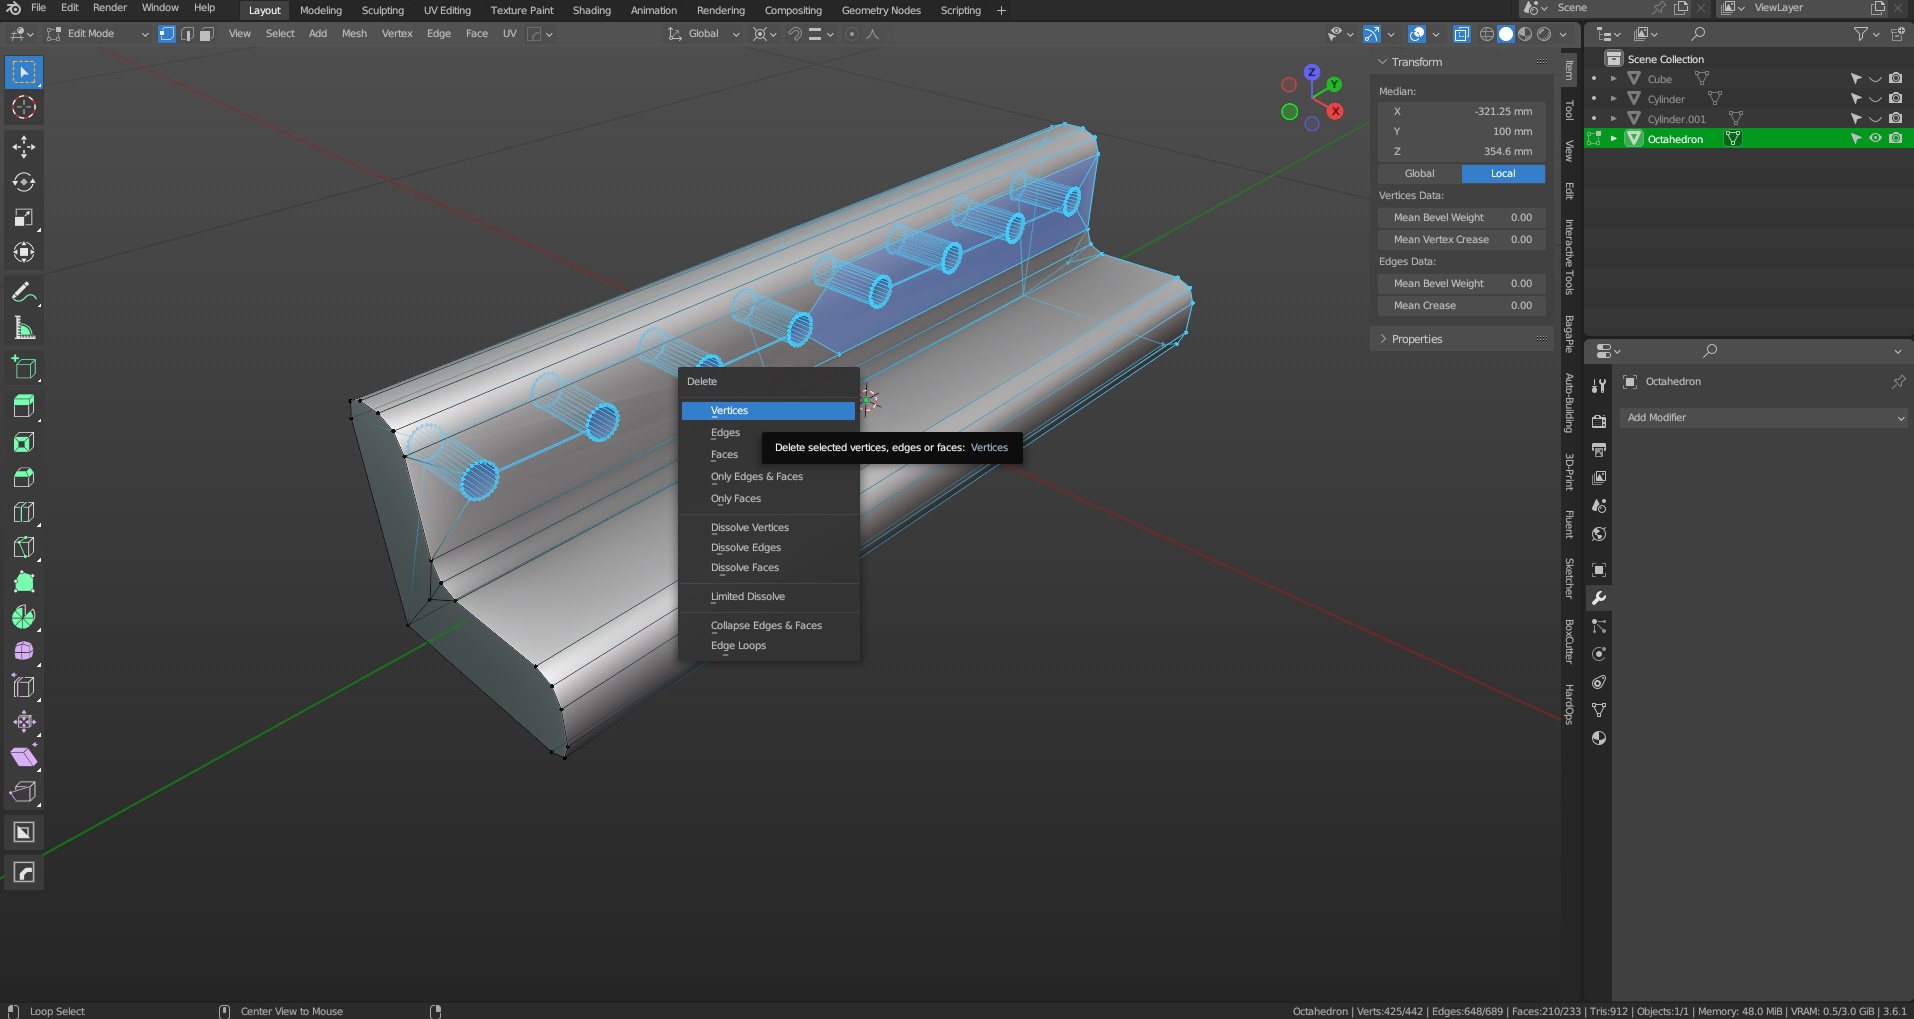Select the Rotate tool

(x=24, y=182)
